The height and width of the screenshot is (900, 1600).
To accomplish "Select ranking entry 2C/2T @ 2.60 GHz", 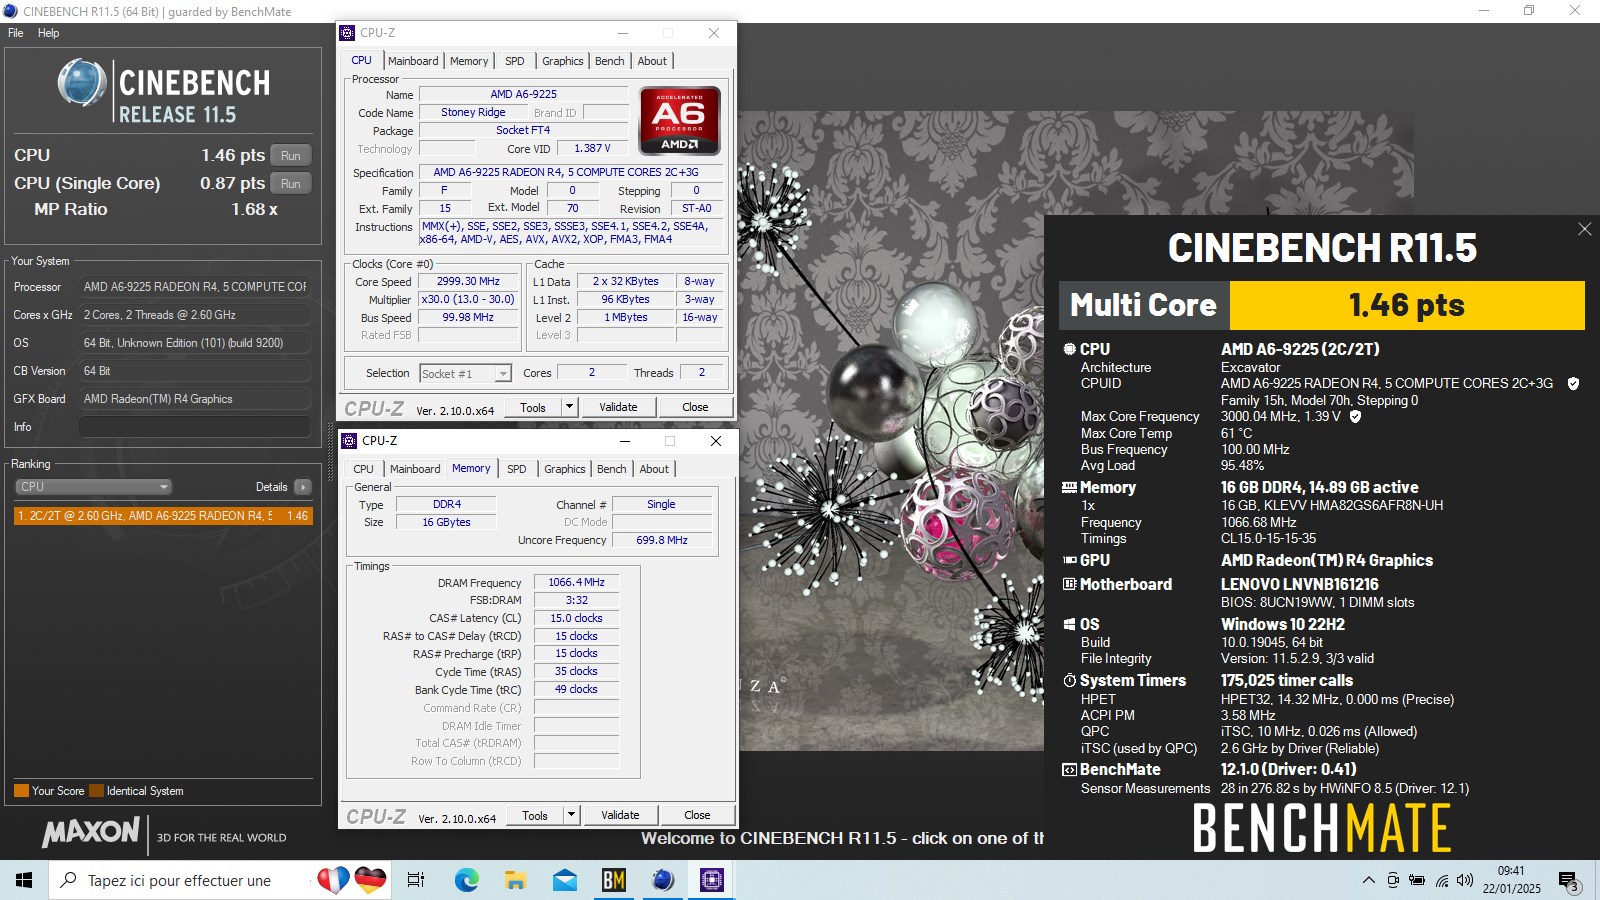I will [x=163, y=516].
